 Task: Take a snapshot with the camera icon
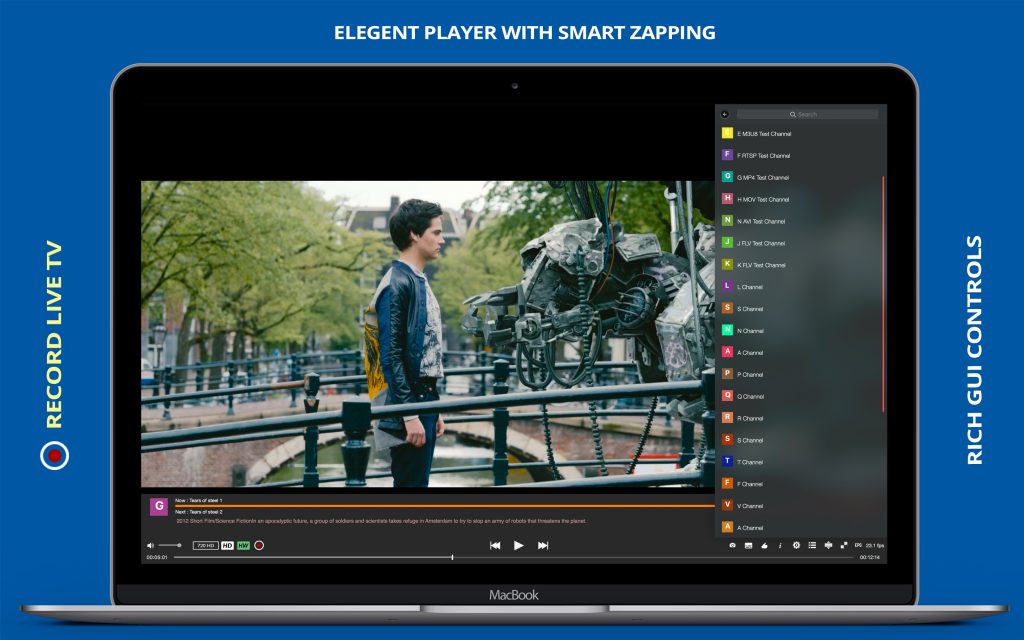(733, 545)
